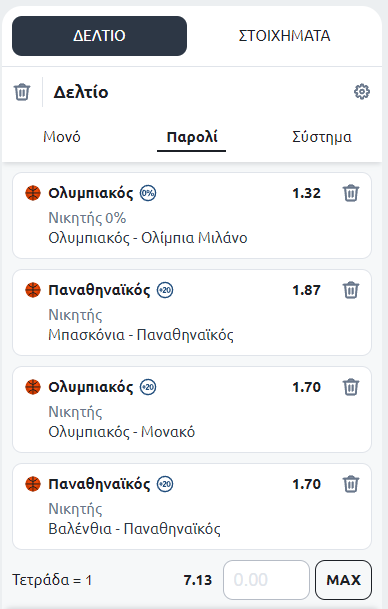Click the basketball icon of the first selection
The image size is (388, 609).
coord(33,193)
